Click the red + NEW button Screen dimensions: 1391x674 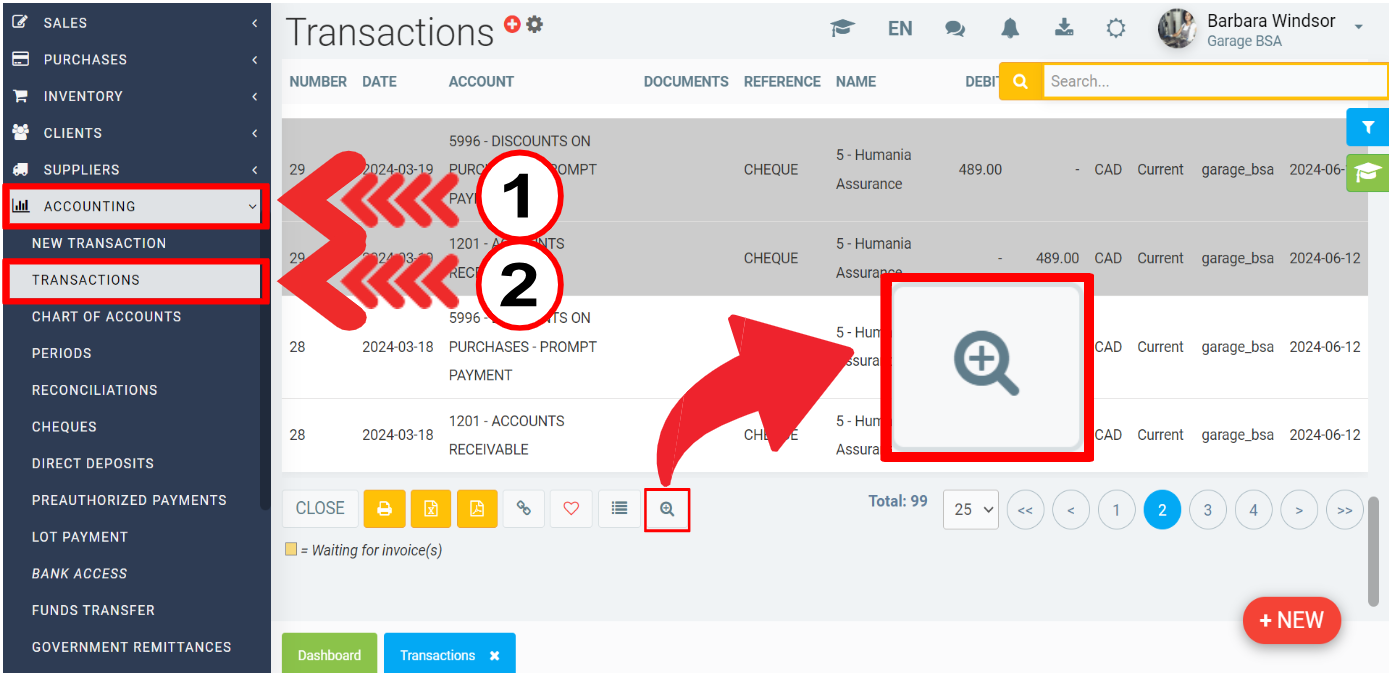pyautogui.click(x=1291, y=620)
